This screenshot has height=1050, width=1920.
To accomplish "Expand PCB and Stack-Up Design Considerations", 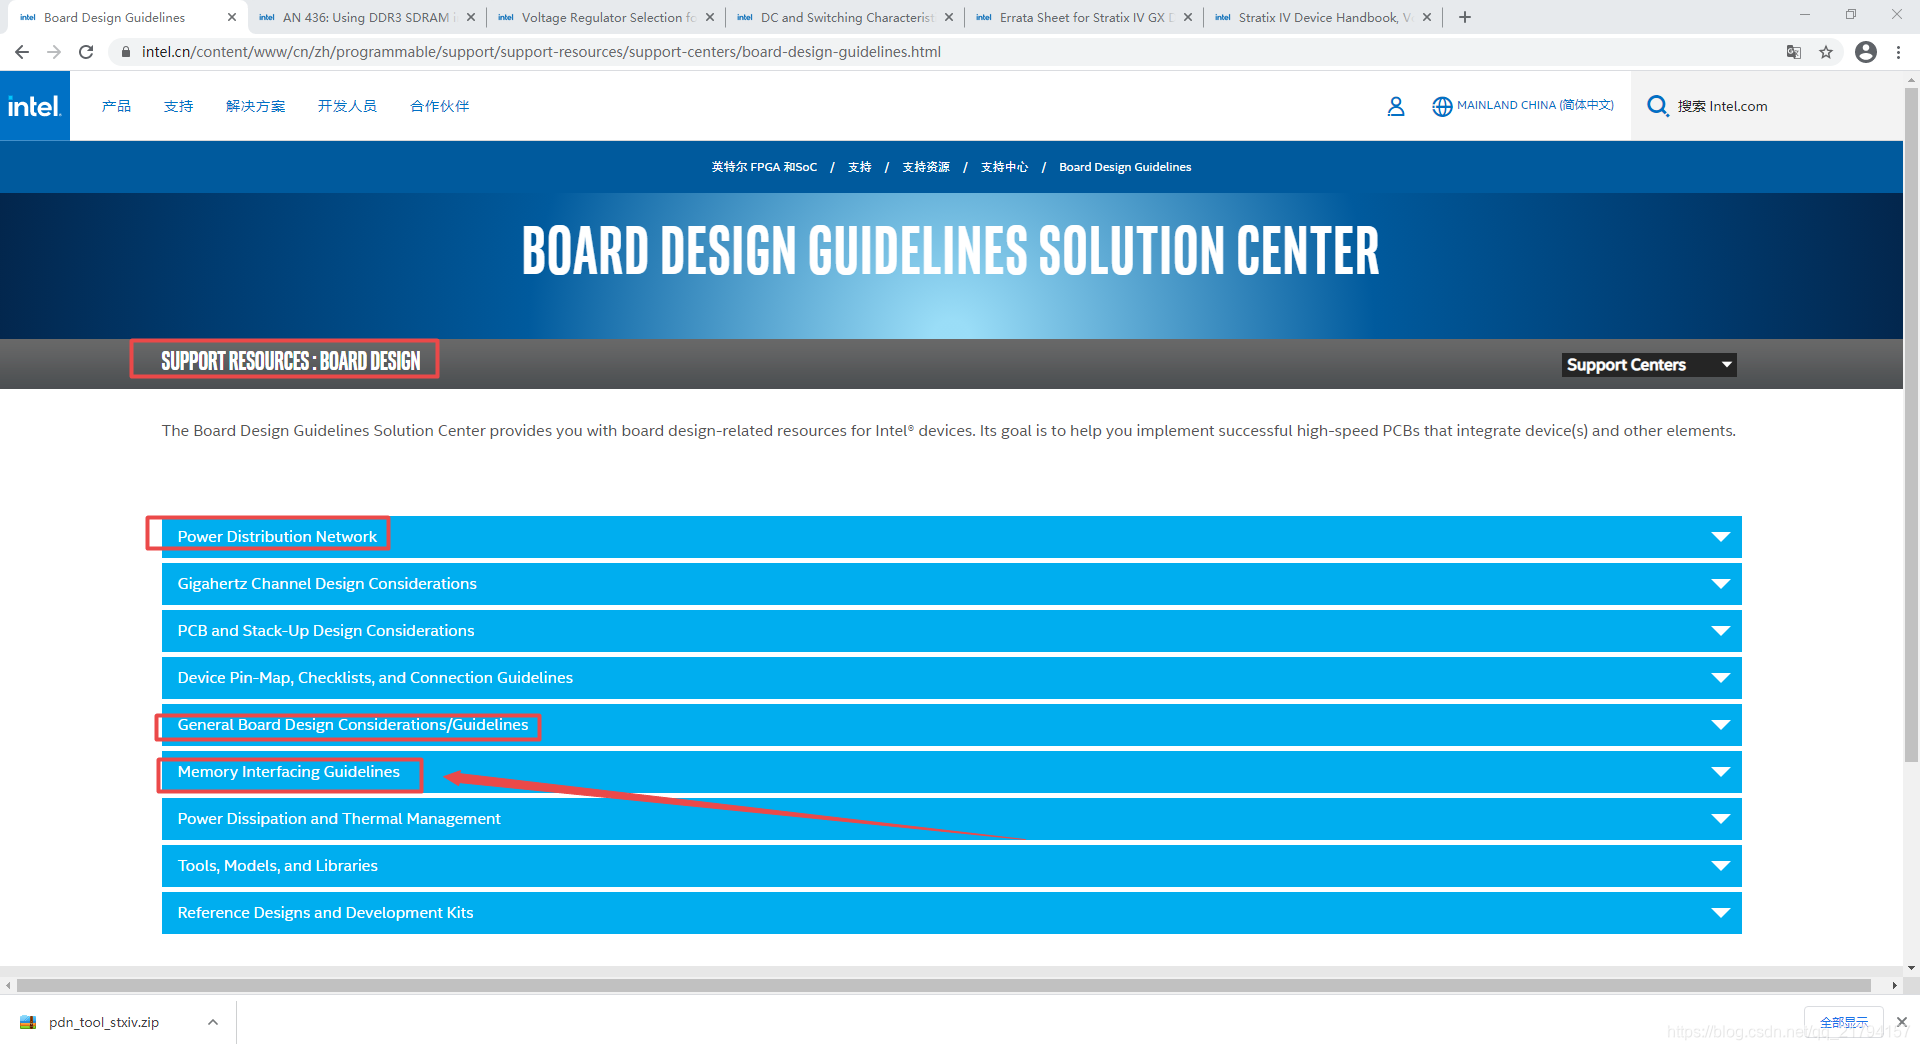I will pos(952,631).
